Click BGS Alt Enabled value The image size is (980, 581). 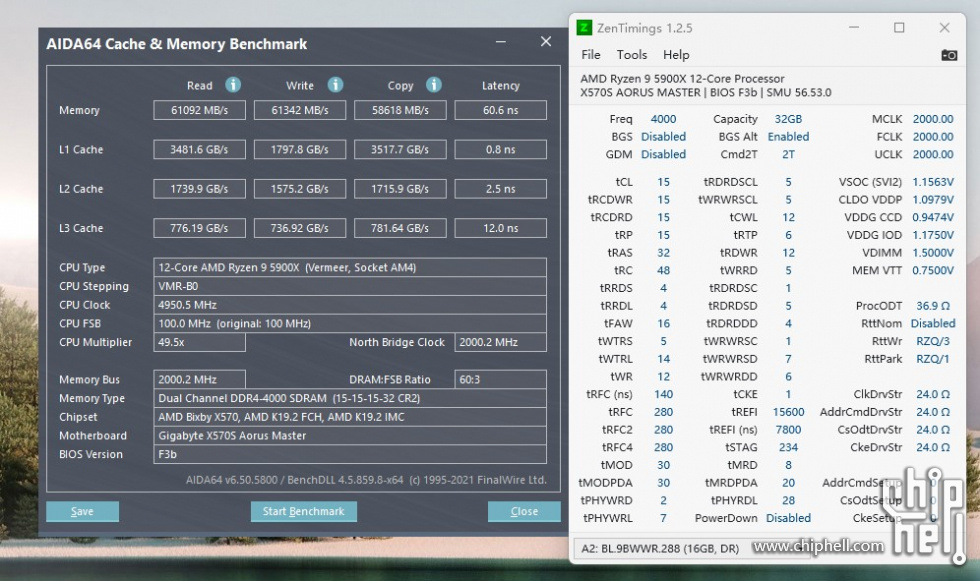[x=788, y=136]
